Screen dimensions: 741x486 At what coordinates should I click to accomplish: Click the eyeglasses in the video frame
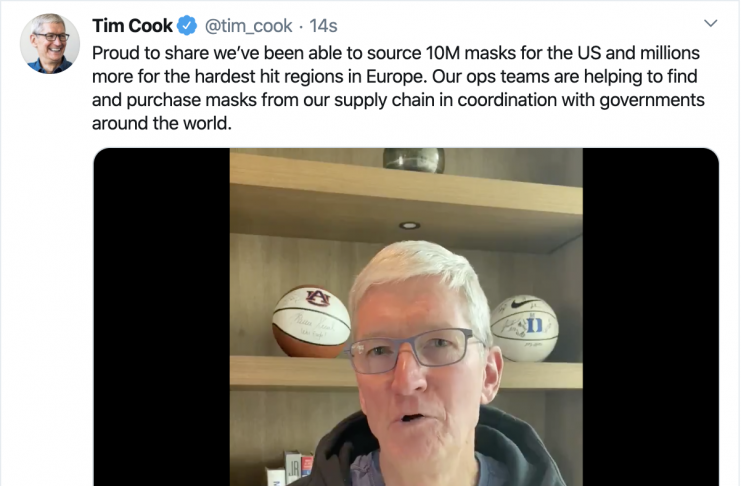click(413, 350)
